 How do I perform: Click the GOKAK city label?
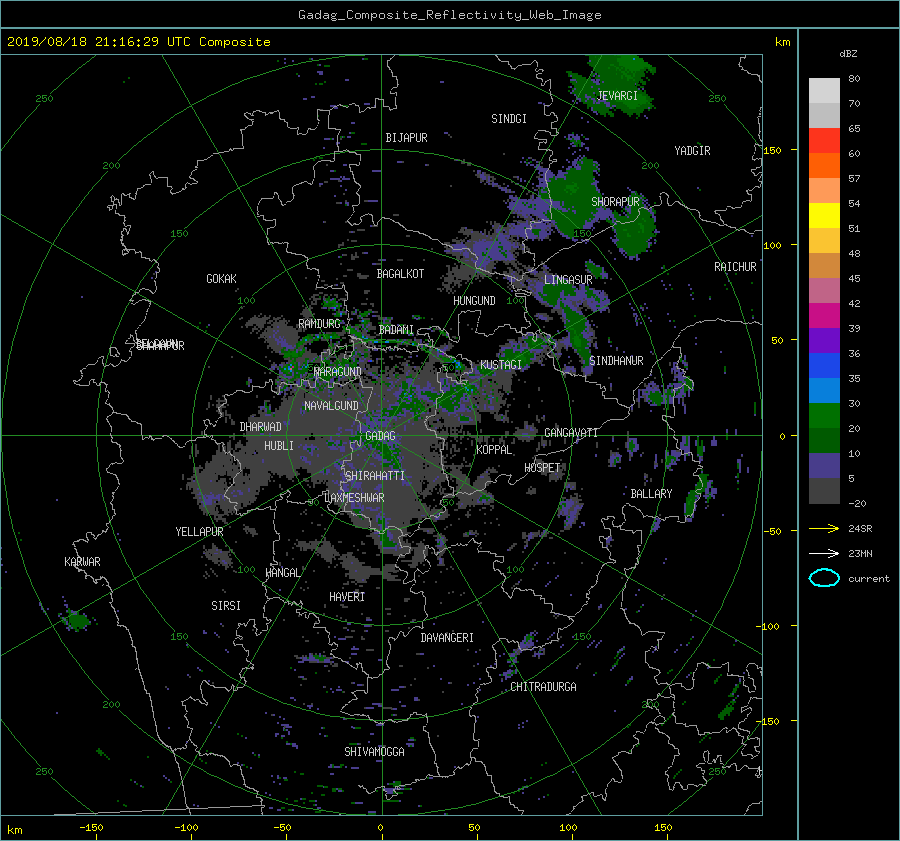pyautogui.click(x=221, y=278)
